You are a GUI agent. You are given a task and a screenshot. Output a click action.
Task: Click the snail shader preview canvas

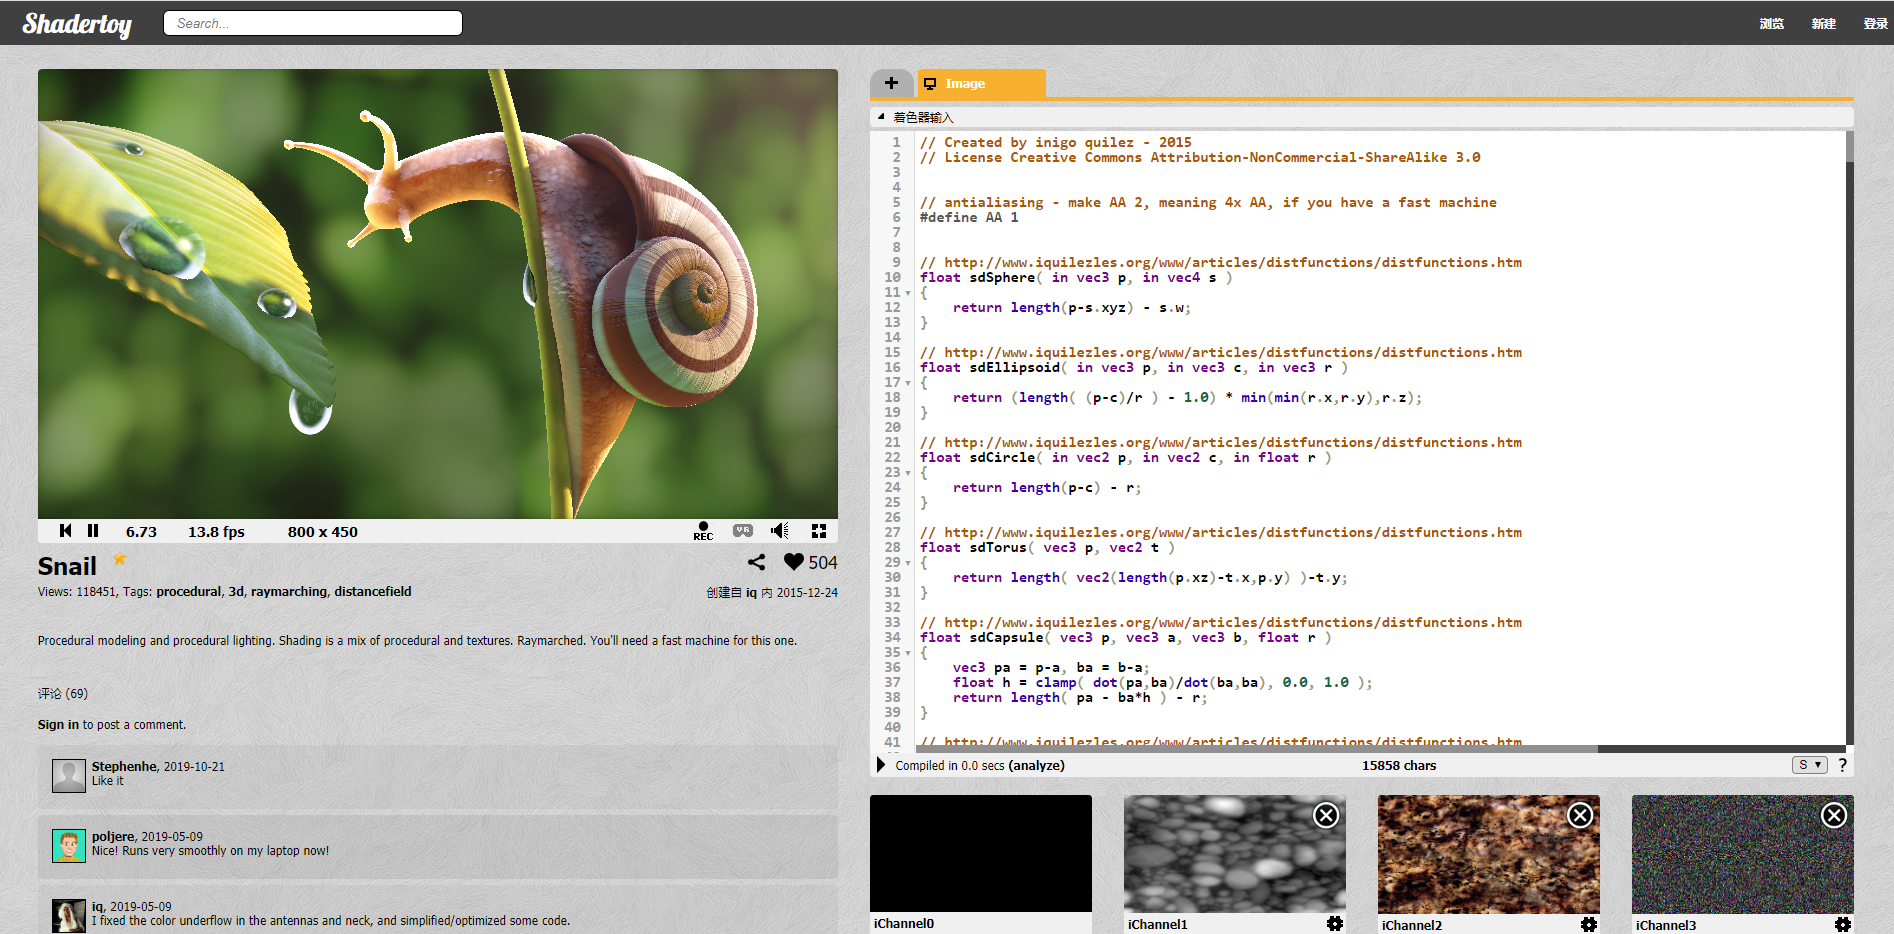click(438, 294)
